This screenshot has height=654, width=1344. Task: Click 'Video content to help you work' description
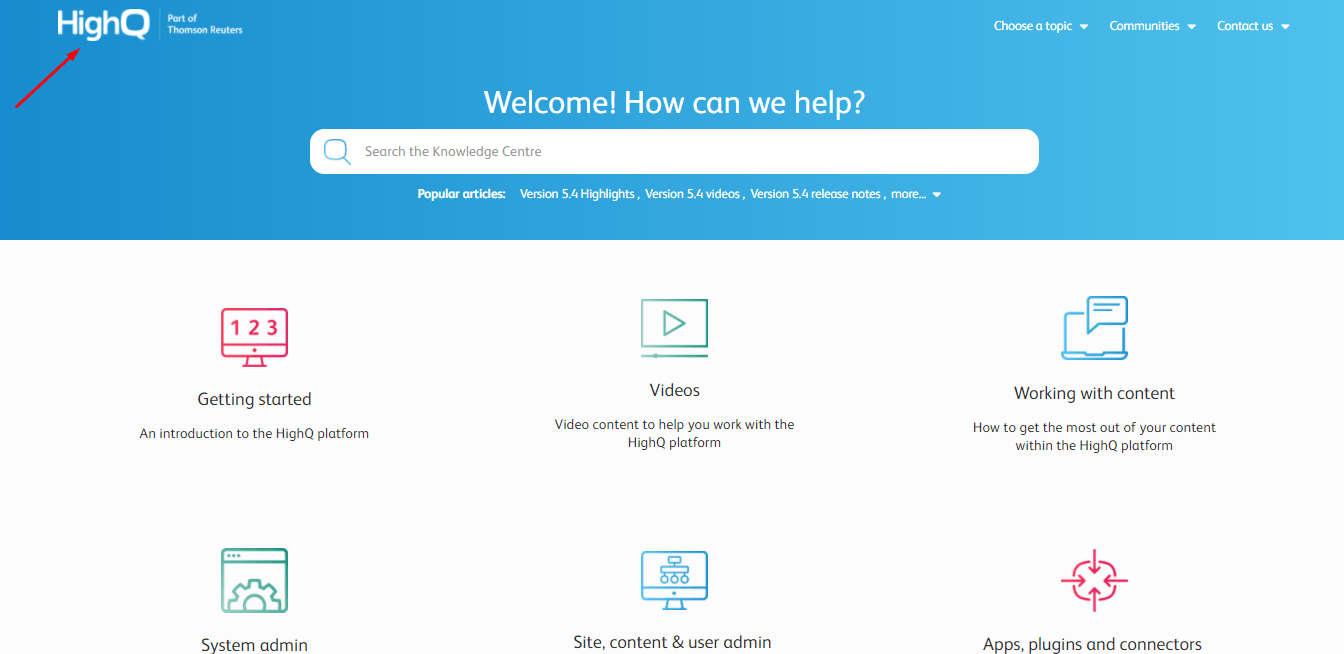tap(674, 433)
